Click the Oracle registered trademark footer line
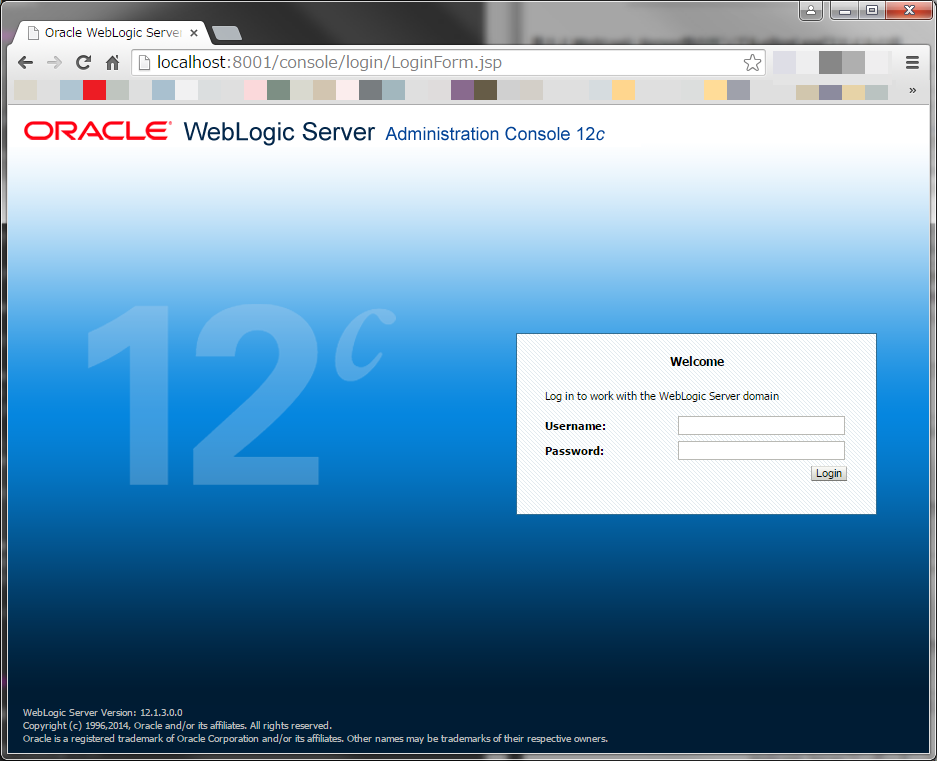 (x=316, y=739)
